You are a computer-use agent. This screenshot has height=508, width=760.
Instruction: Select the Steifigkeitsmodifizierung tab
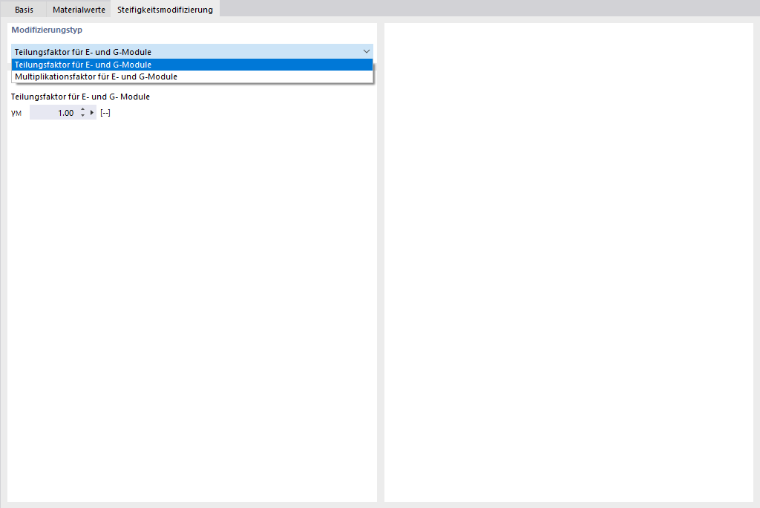tap(165, 10)
